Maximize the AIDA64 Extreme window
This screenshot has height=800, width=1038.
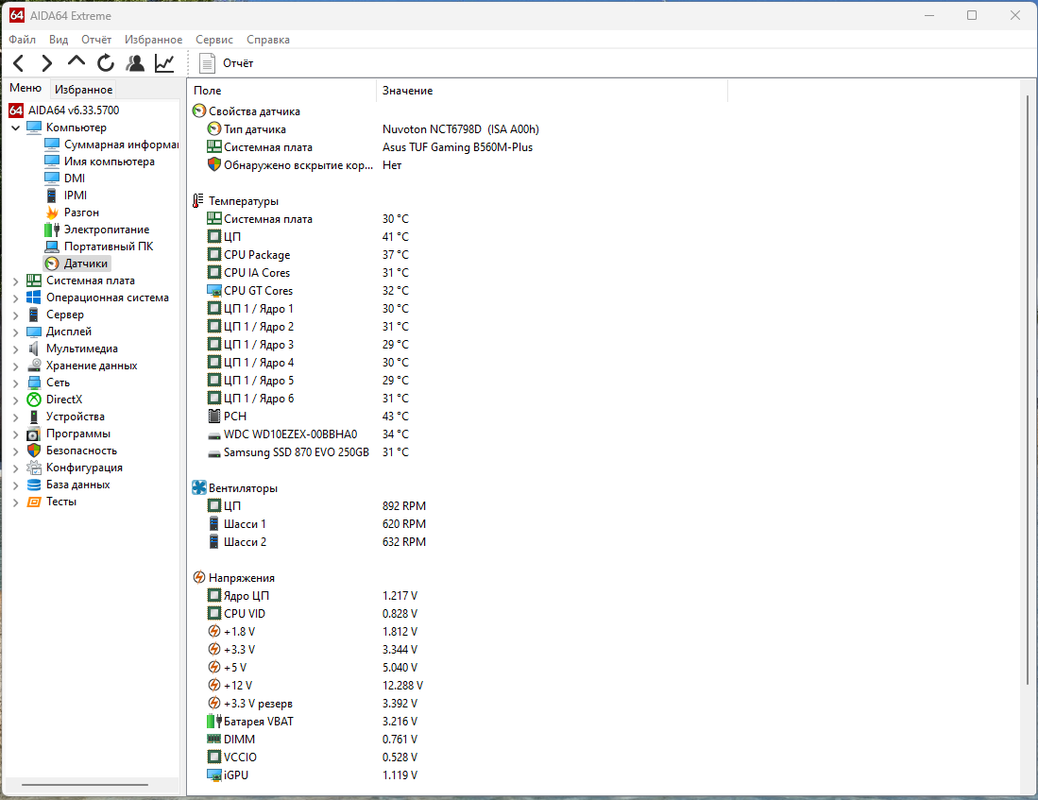972,15
